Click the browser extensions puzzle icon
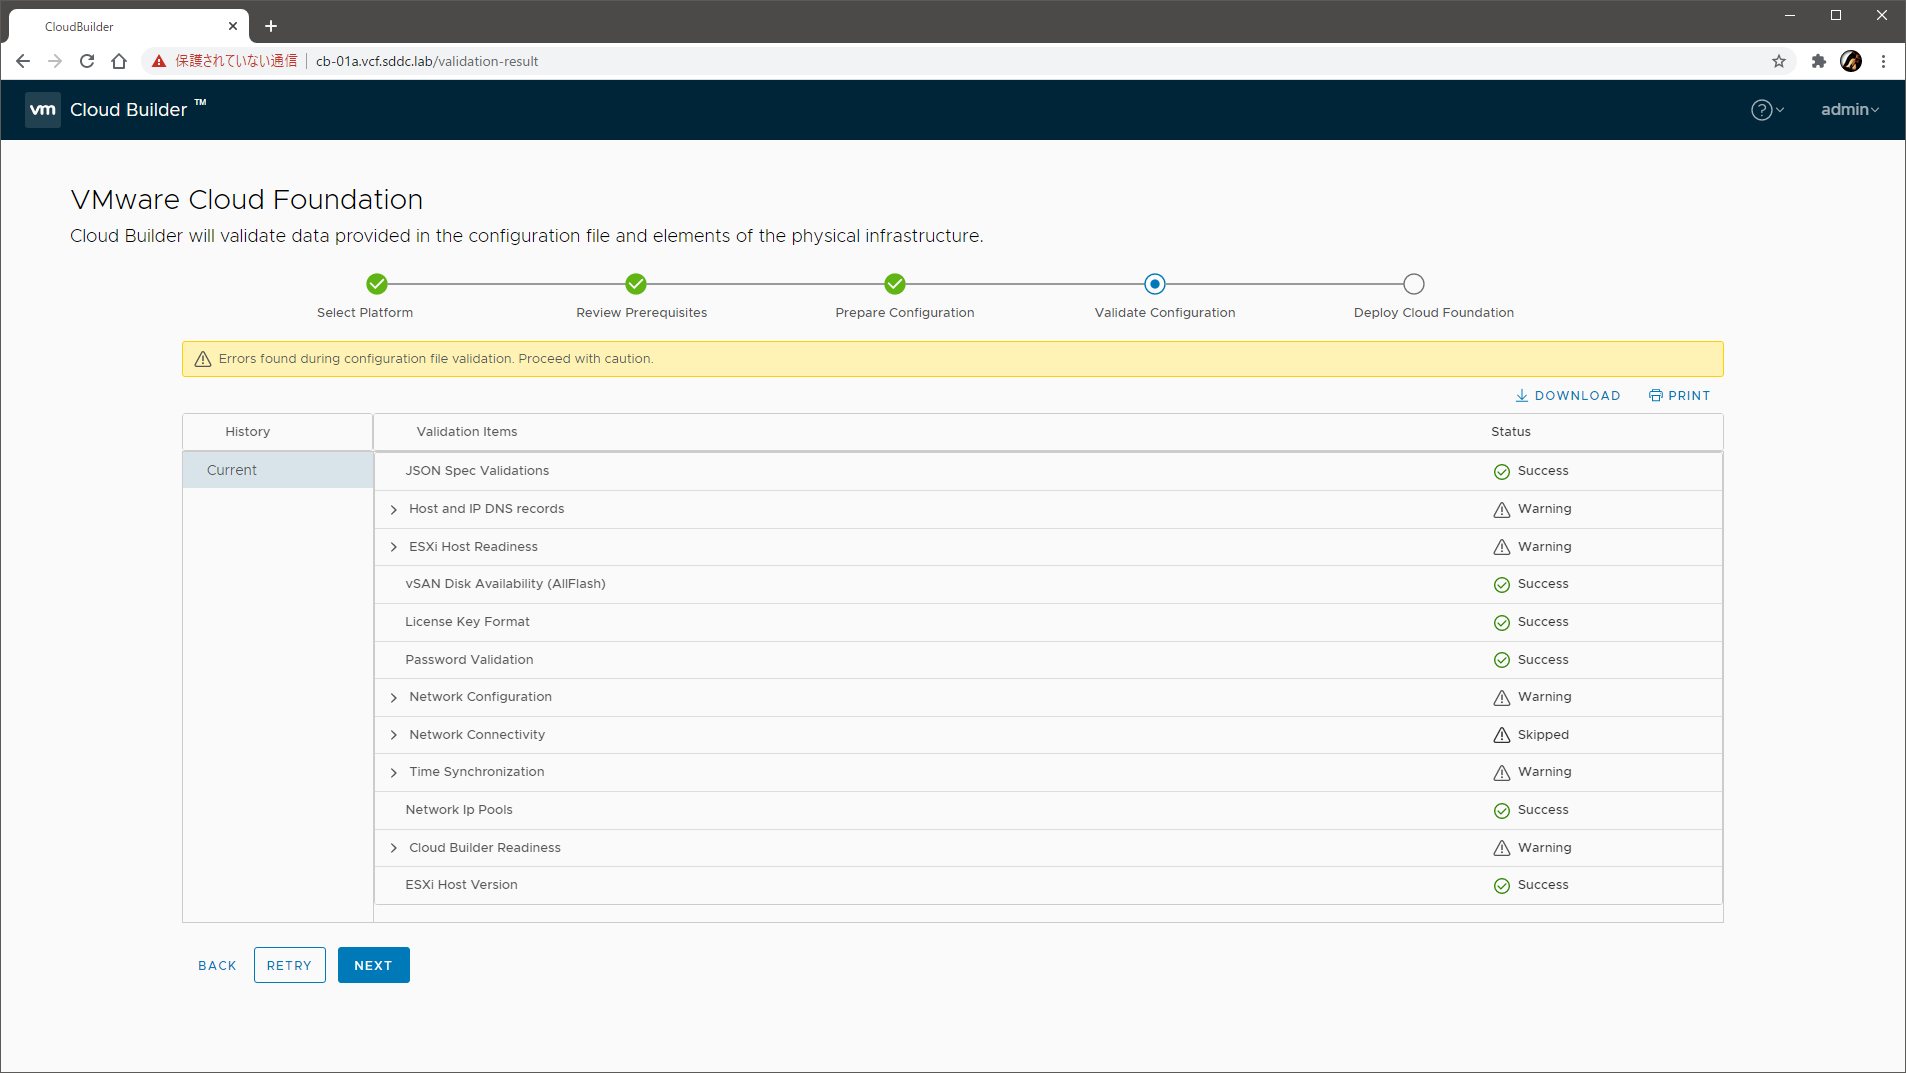 (x=1818, y=61)
